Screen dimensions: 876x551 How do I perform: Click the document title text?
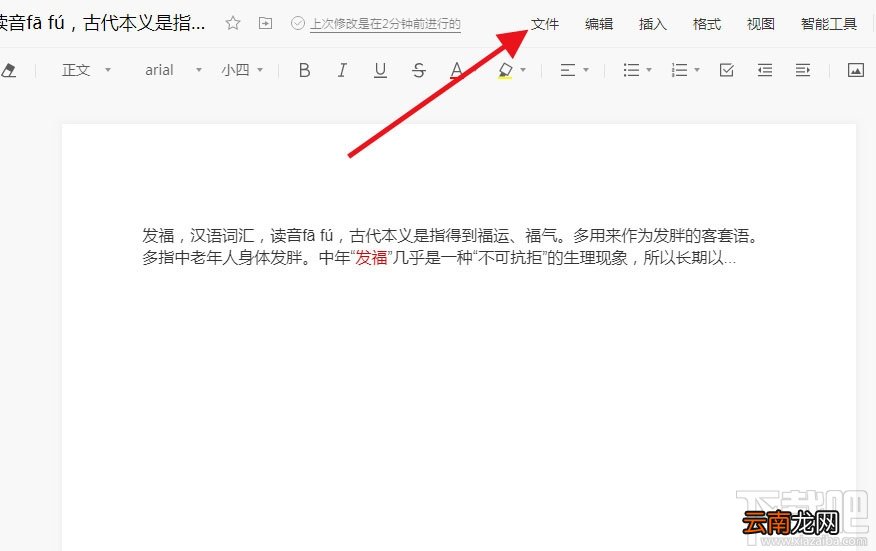pos(103,23)
